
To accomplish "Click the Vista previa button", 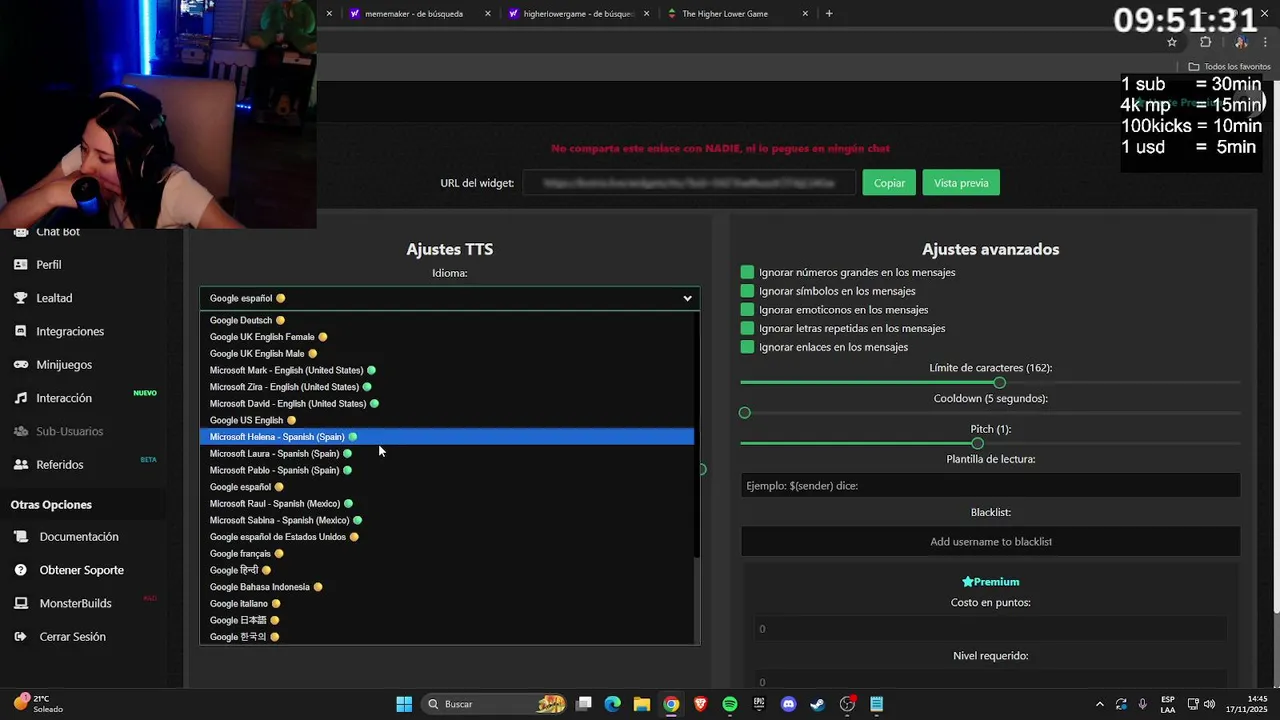I will [x=961, y=183].
